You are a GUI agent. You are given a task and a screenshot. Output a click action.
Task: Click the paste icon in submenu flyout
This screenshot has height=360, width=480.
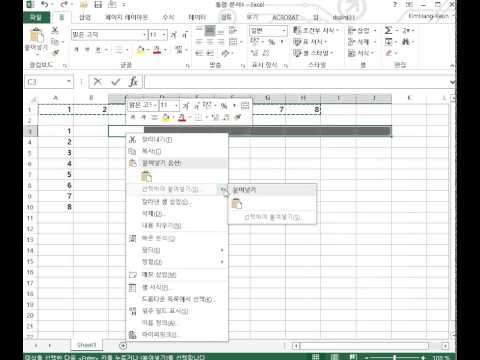237,203
